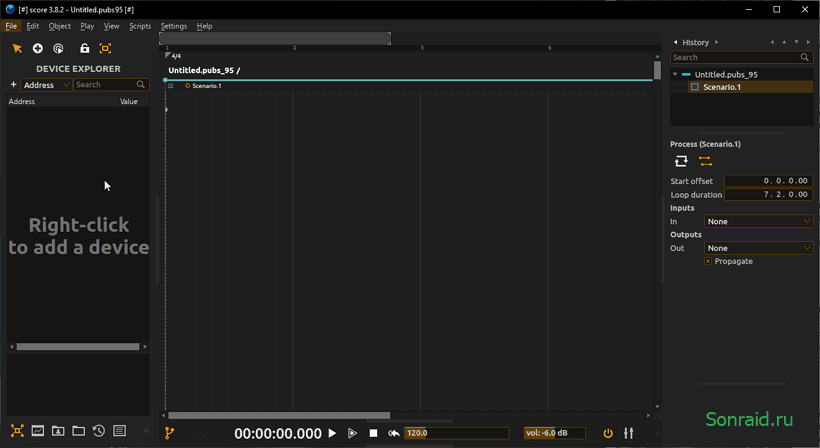Open the Play menu
The height and width of the screenshot is (448, 820).
click(87, 26)
